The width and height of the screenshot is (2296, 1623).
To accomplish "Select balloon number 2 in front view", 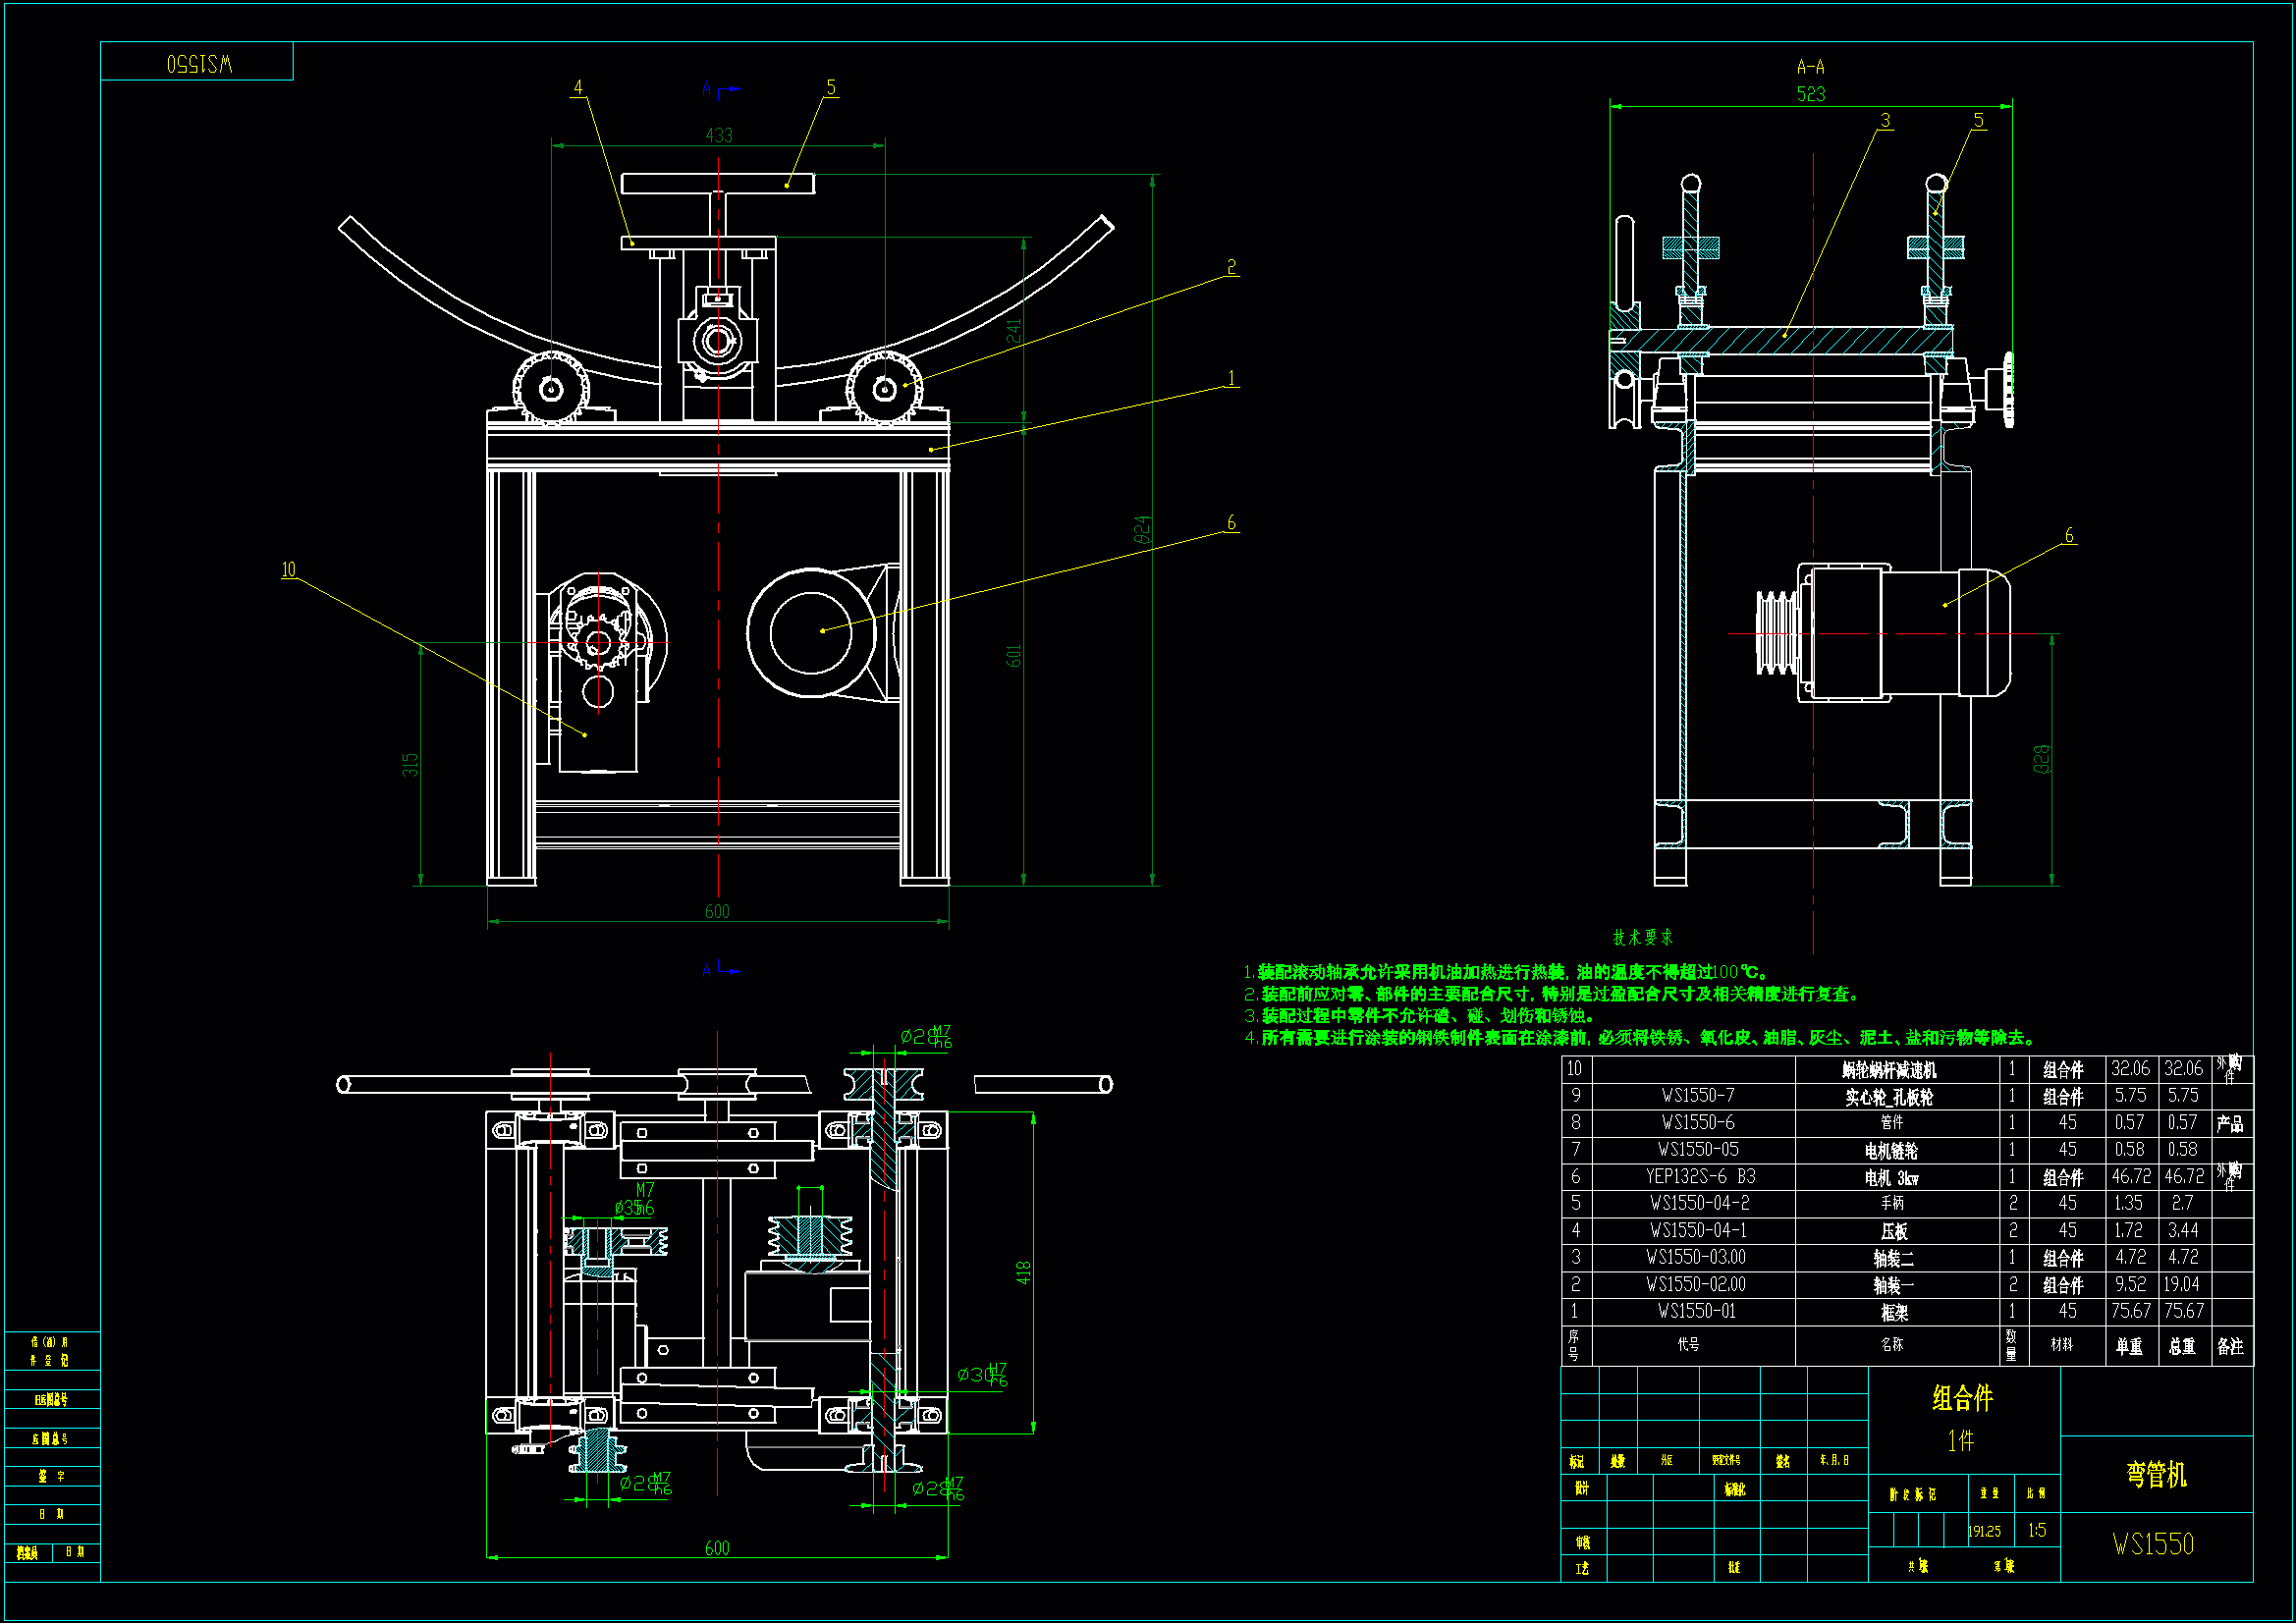I will pos(1231,267).
